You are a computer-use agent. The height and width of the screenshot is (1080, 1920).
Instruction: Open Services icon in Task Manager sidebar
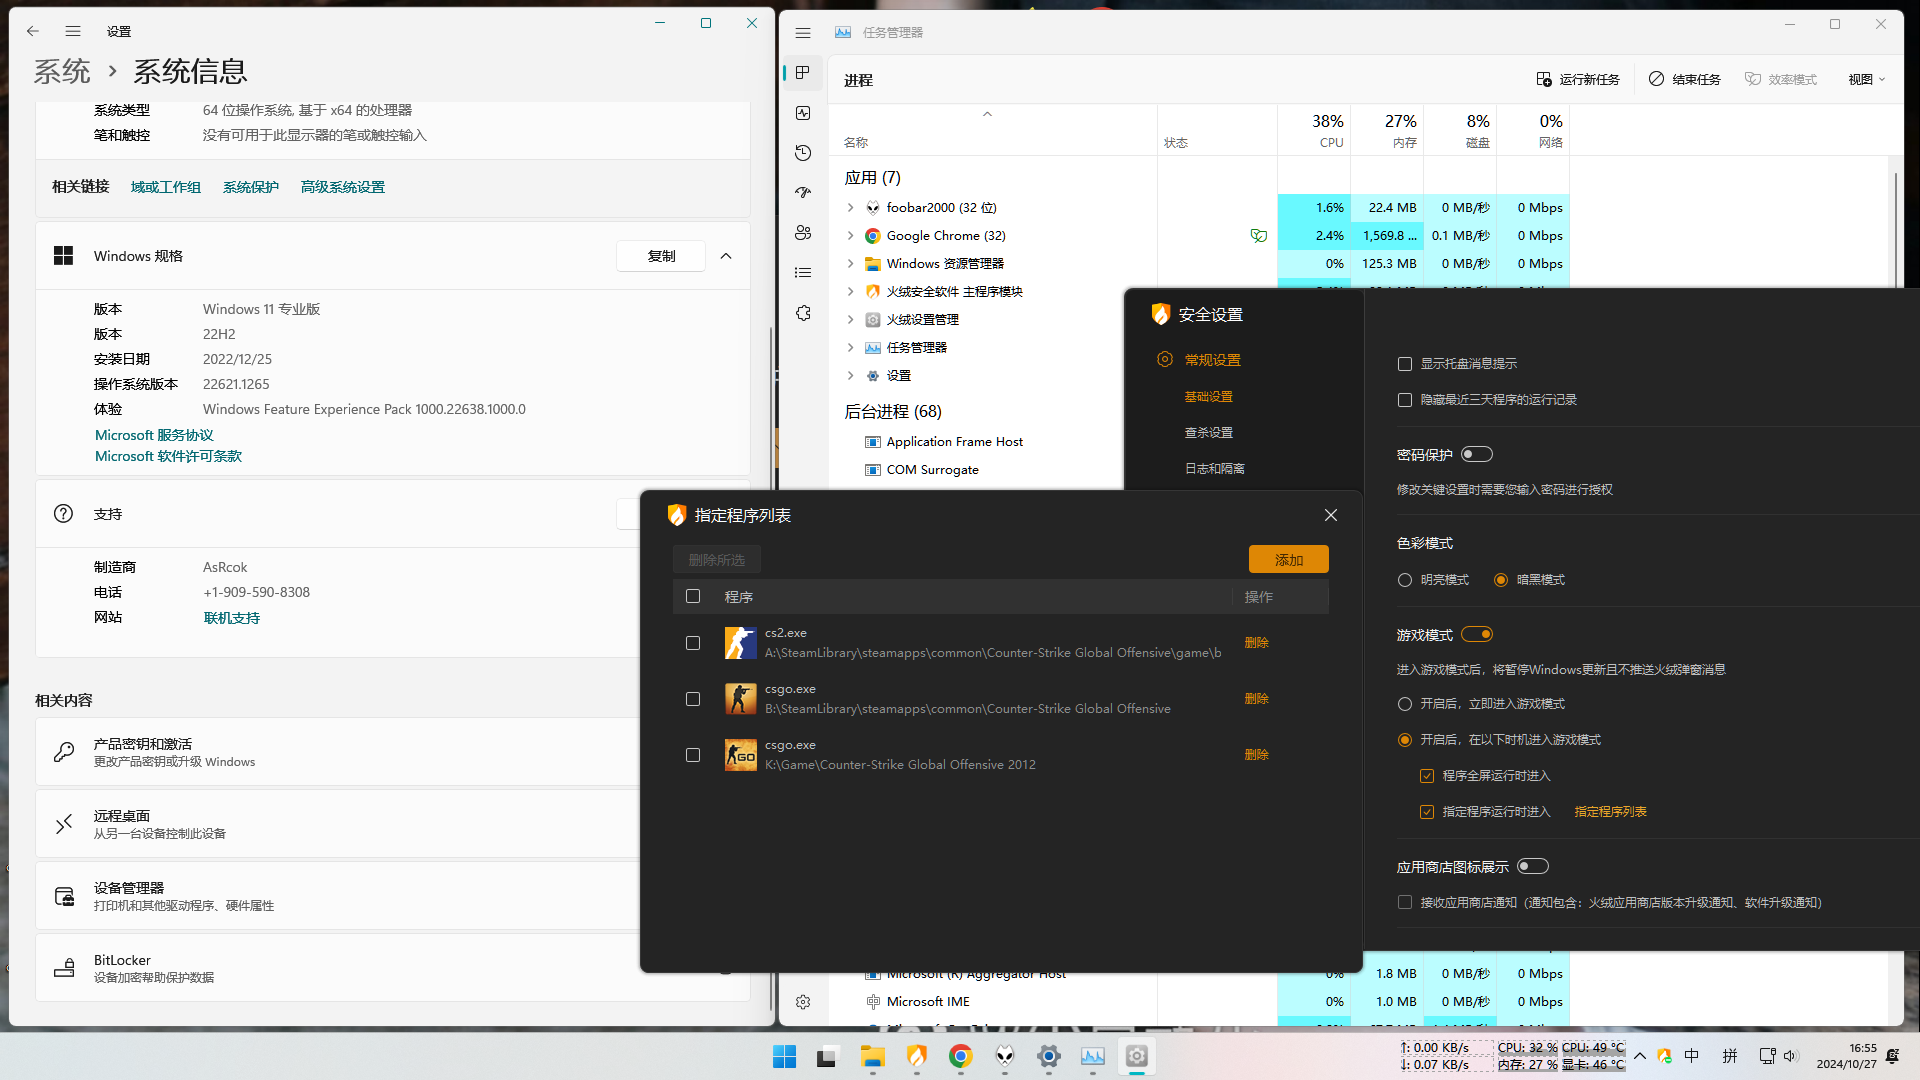[x=803, y=313]
